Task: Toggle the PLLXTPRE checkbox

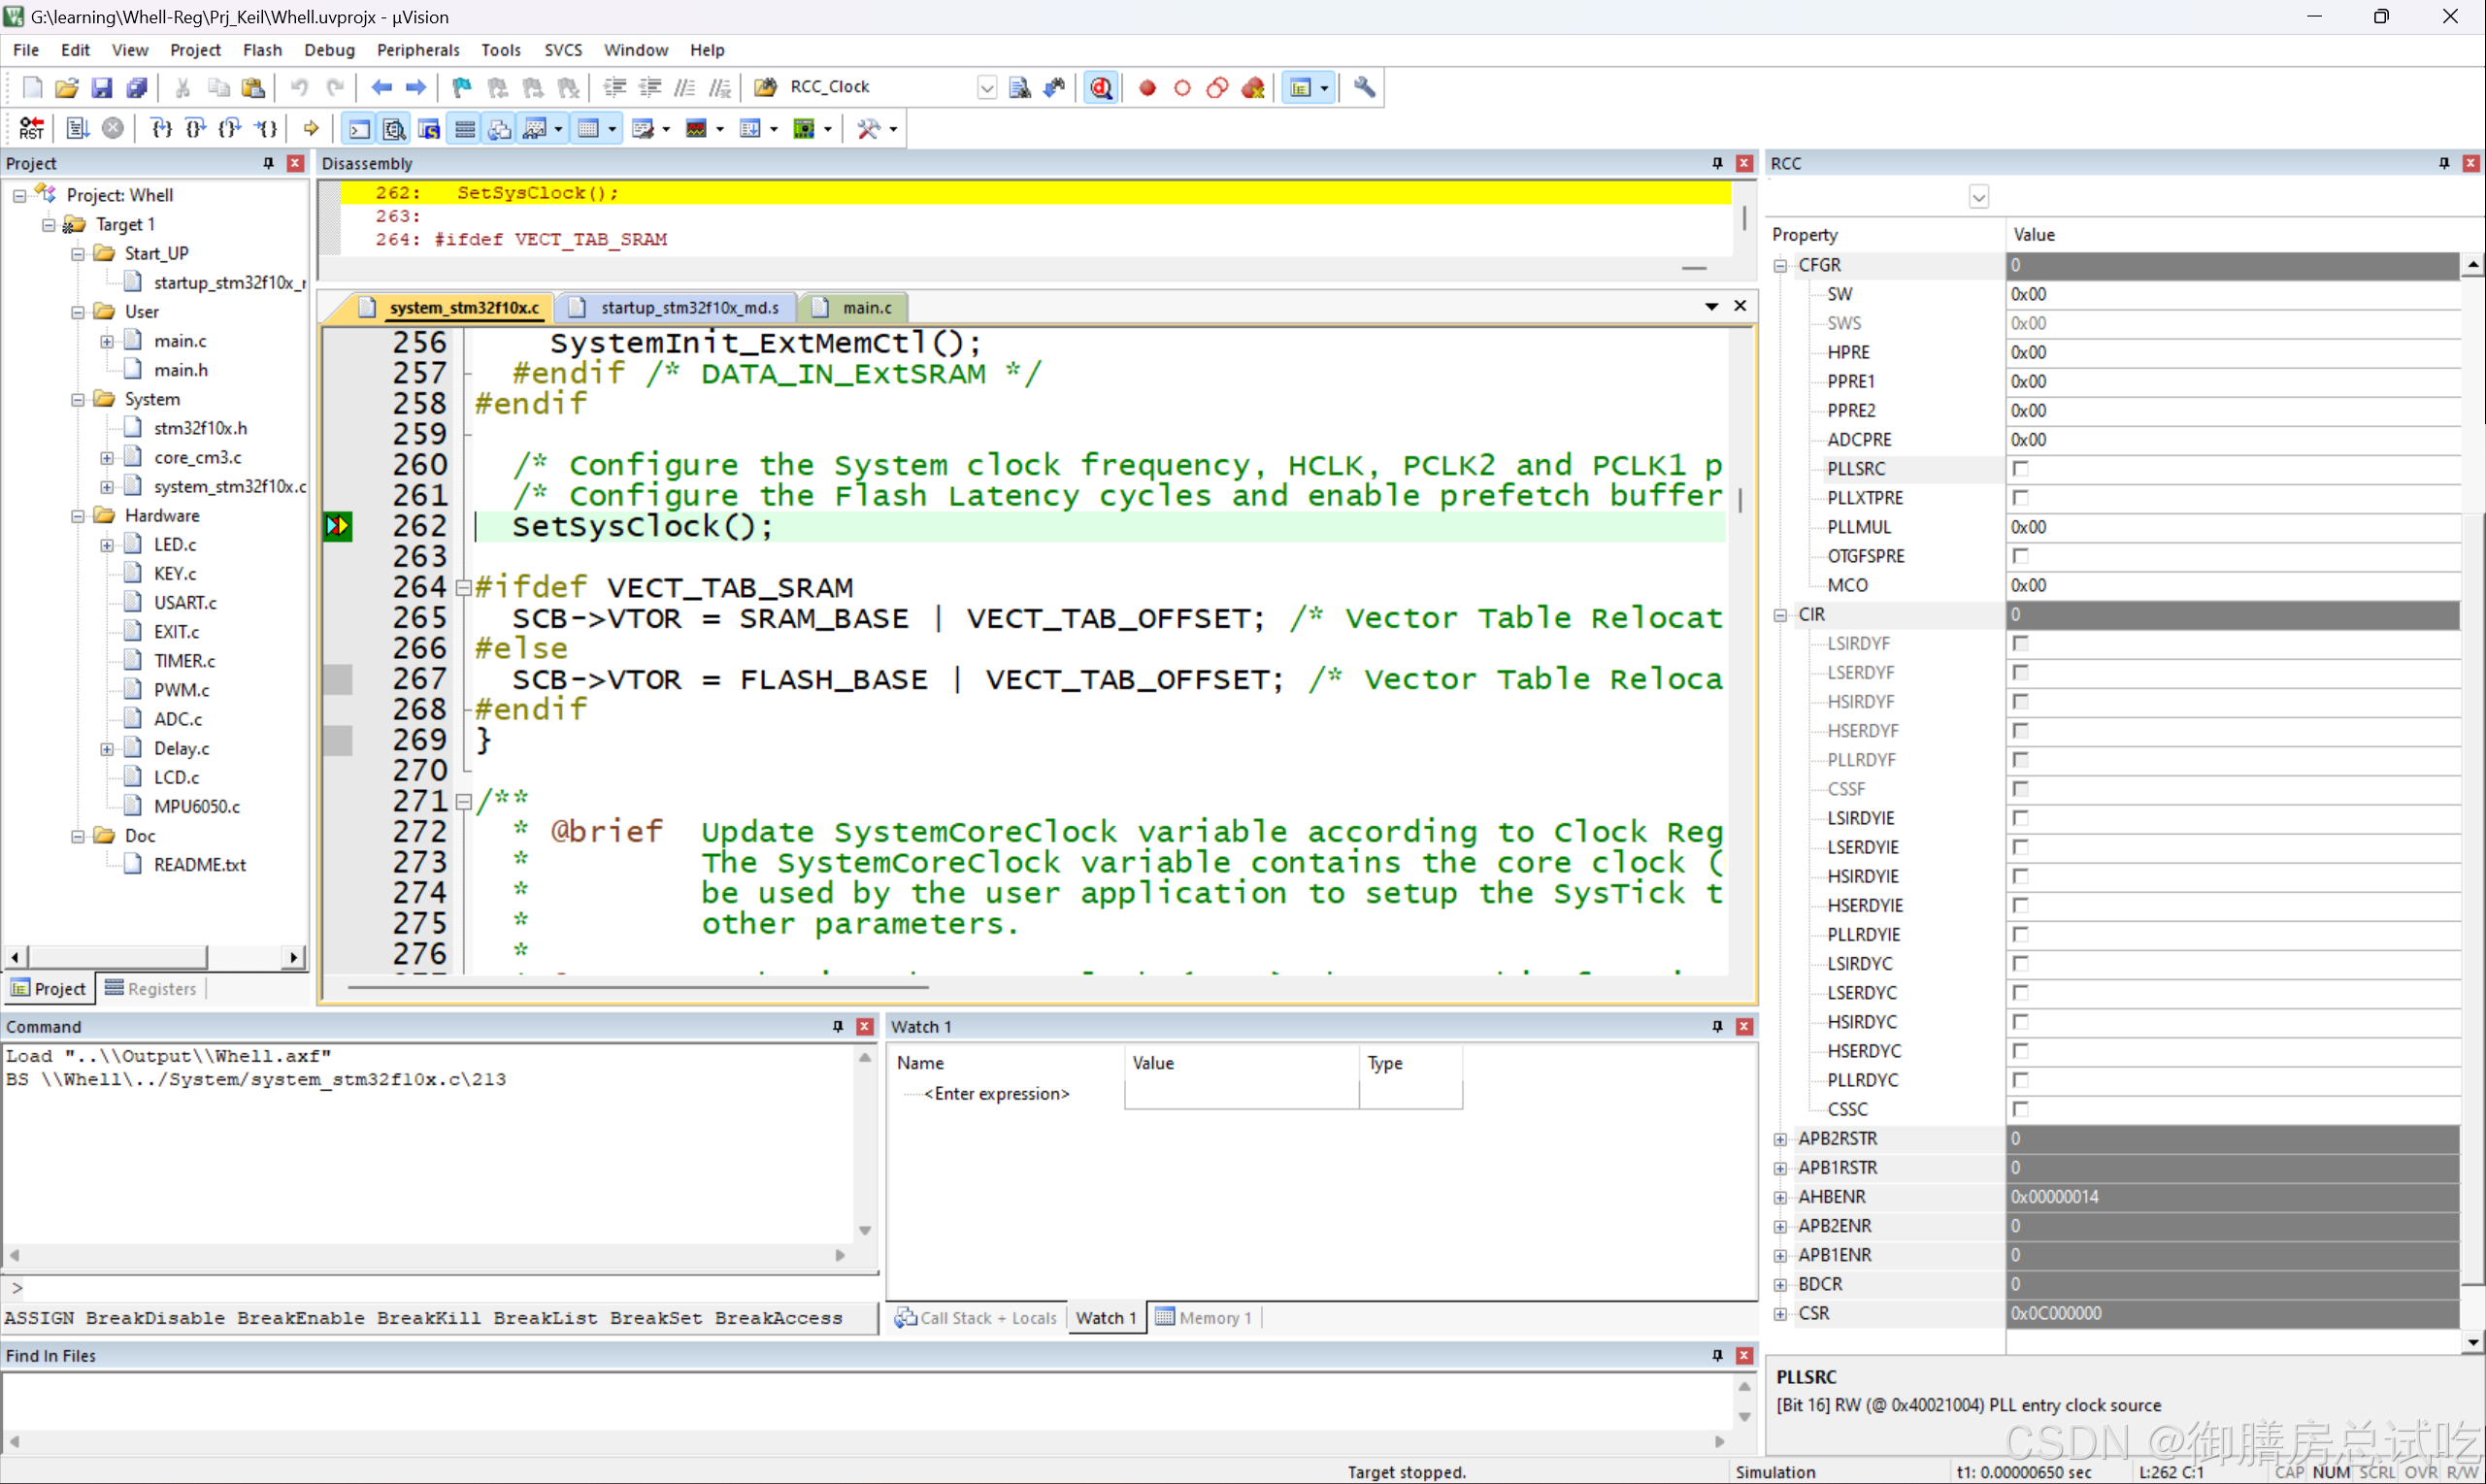Action: tap(2020, 497)
